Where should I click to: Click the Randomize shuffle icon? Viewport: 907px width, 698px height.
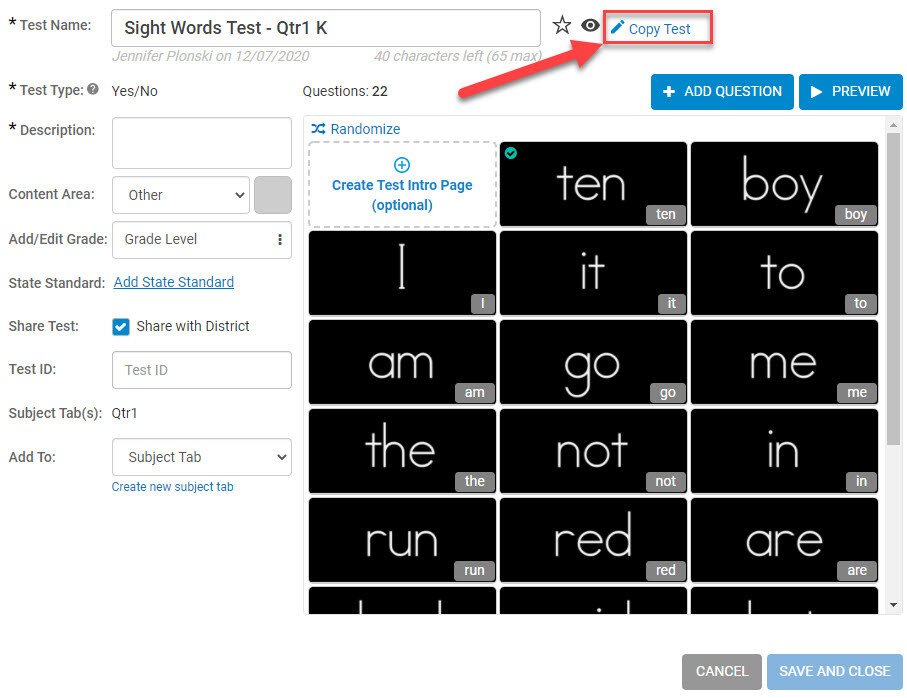(x=318, y=128)
